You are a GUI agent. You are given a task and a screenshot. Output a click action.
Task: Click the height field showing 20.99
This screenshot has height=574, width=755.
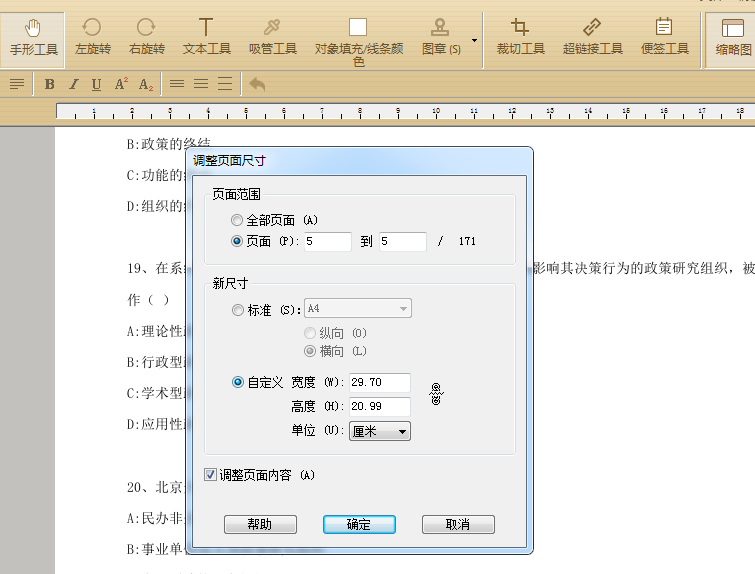click(x=380, y=406)
